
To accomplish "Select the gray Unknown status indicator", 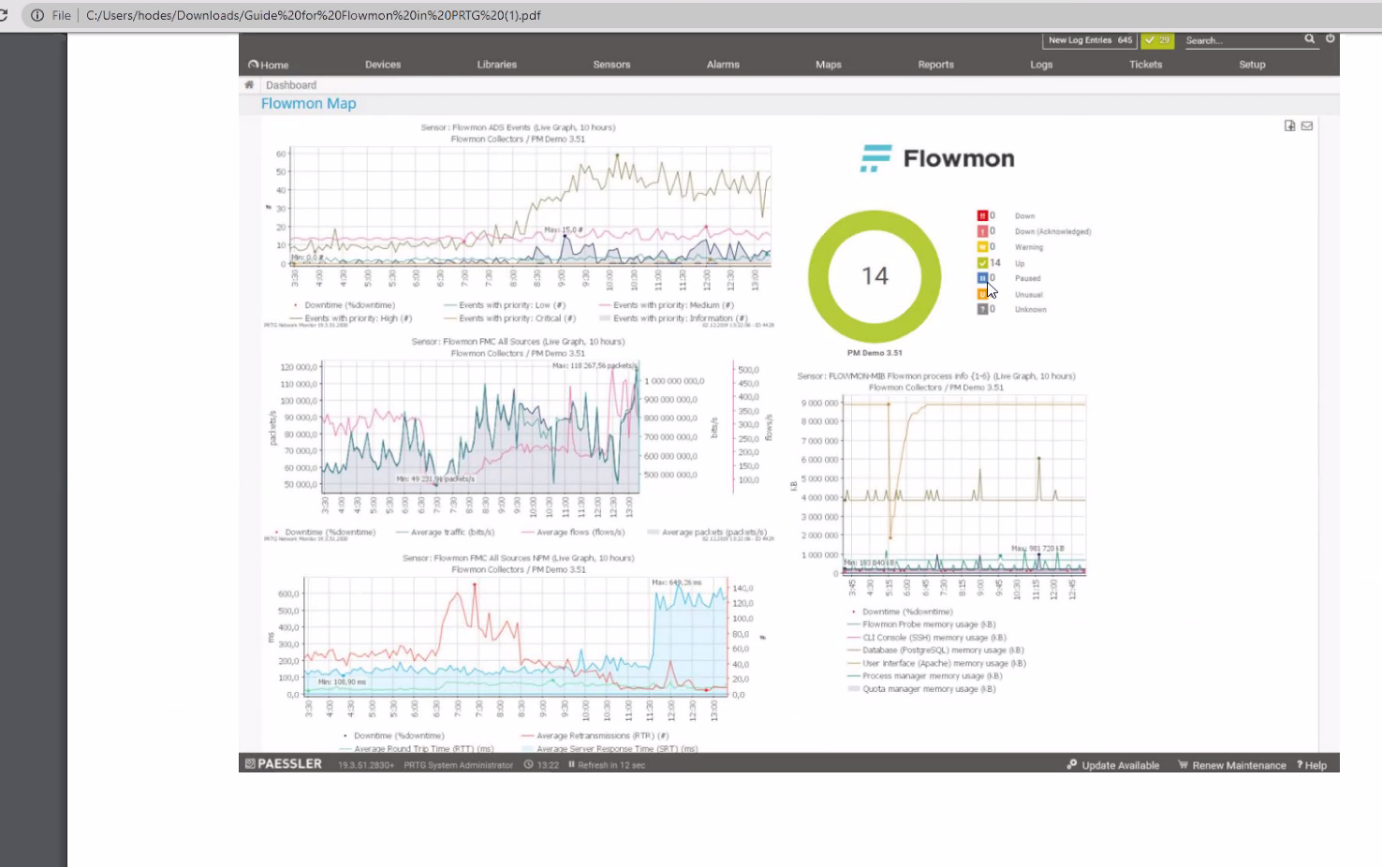I will (x=982, y=309).
